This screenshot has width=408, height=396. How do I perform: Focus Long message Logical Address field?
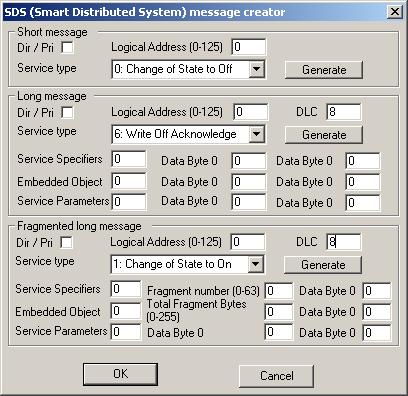coord(251,112)
